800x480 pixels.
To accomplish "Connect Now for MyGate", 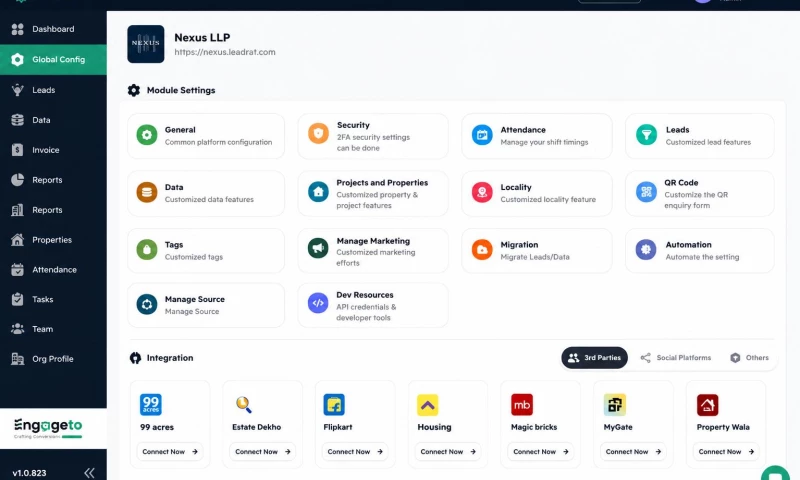I will (x=633, y=451).
